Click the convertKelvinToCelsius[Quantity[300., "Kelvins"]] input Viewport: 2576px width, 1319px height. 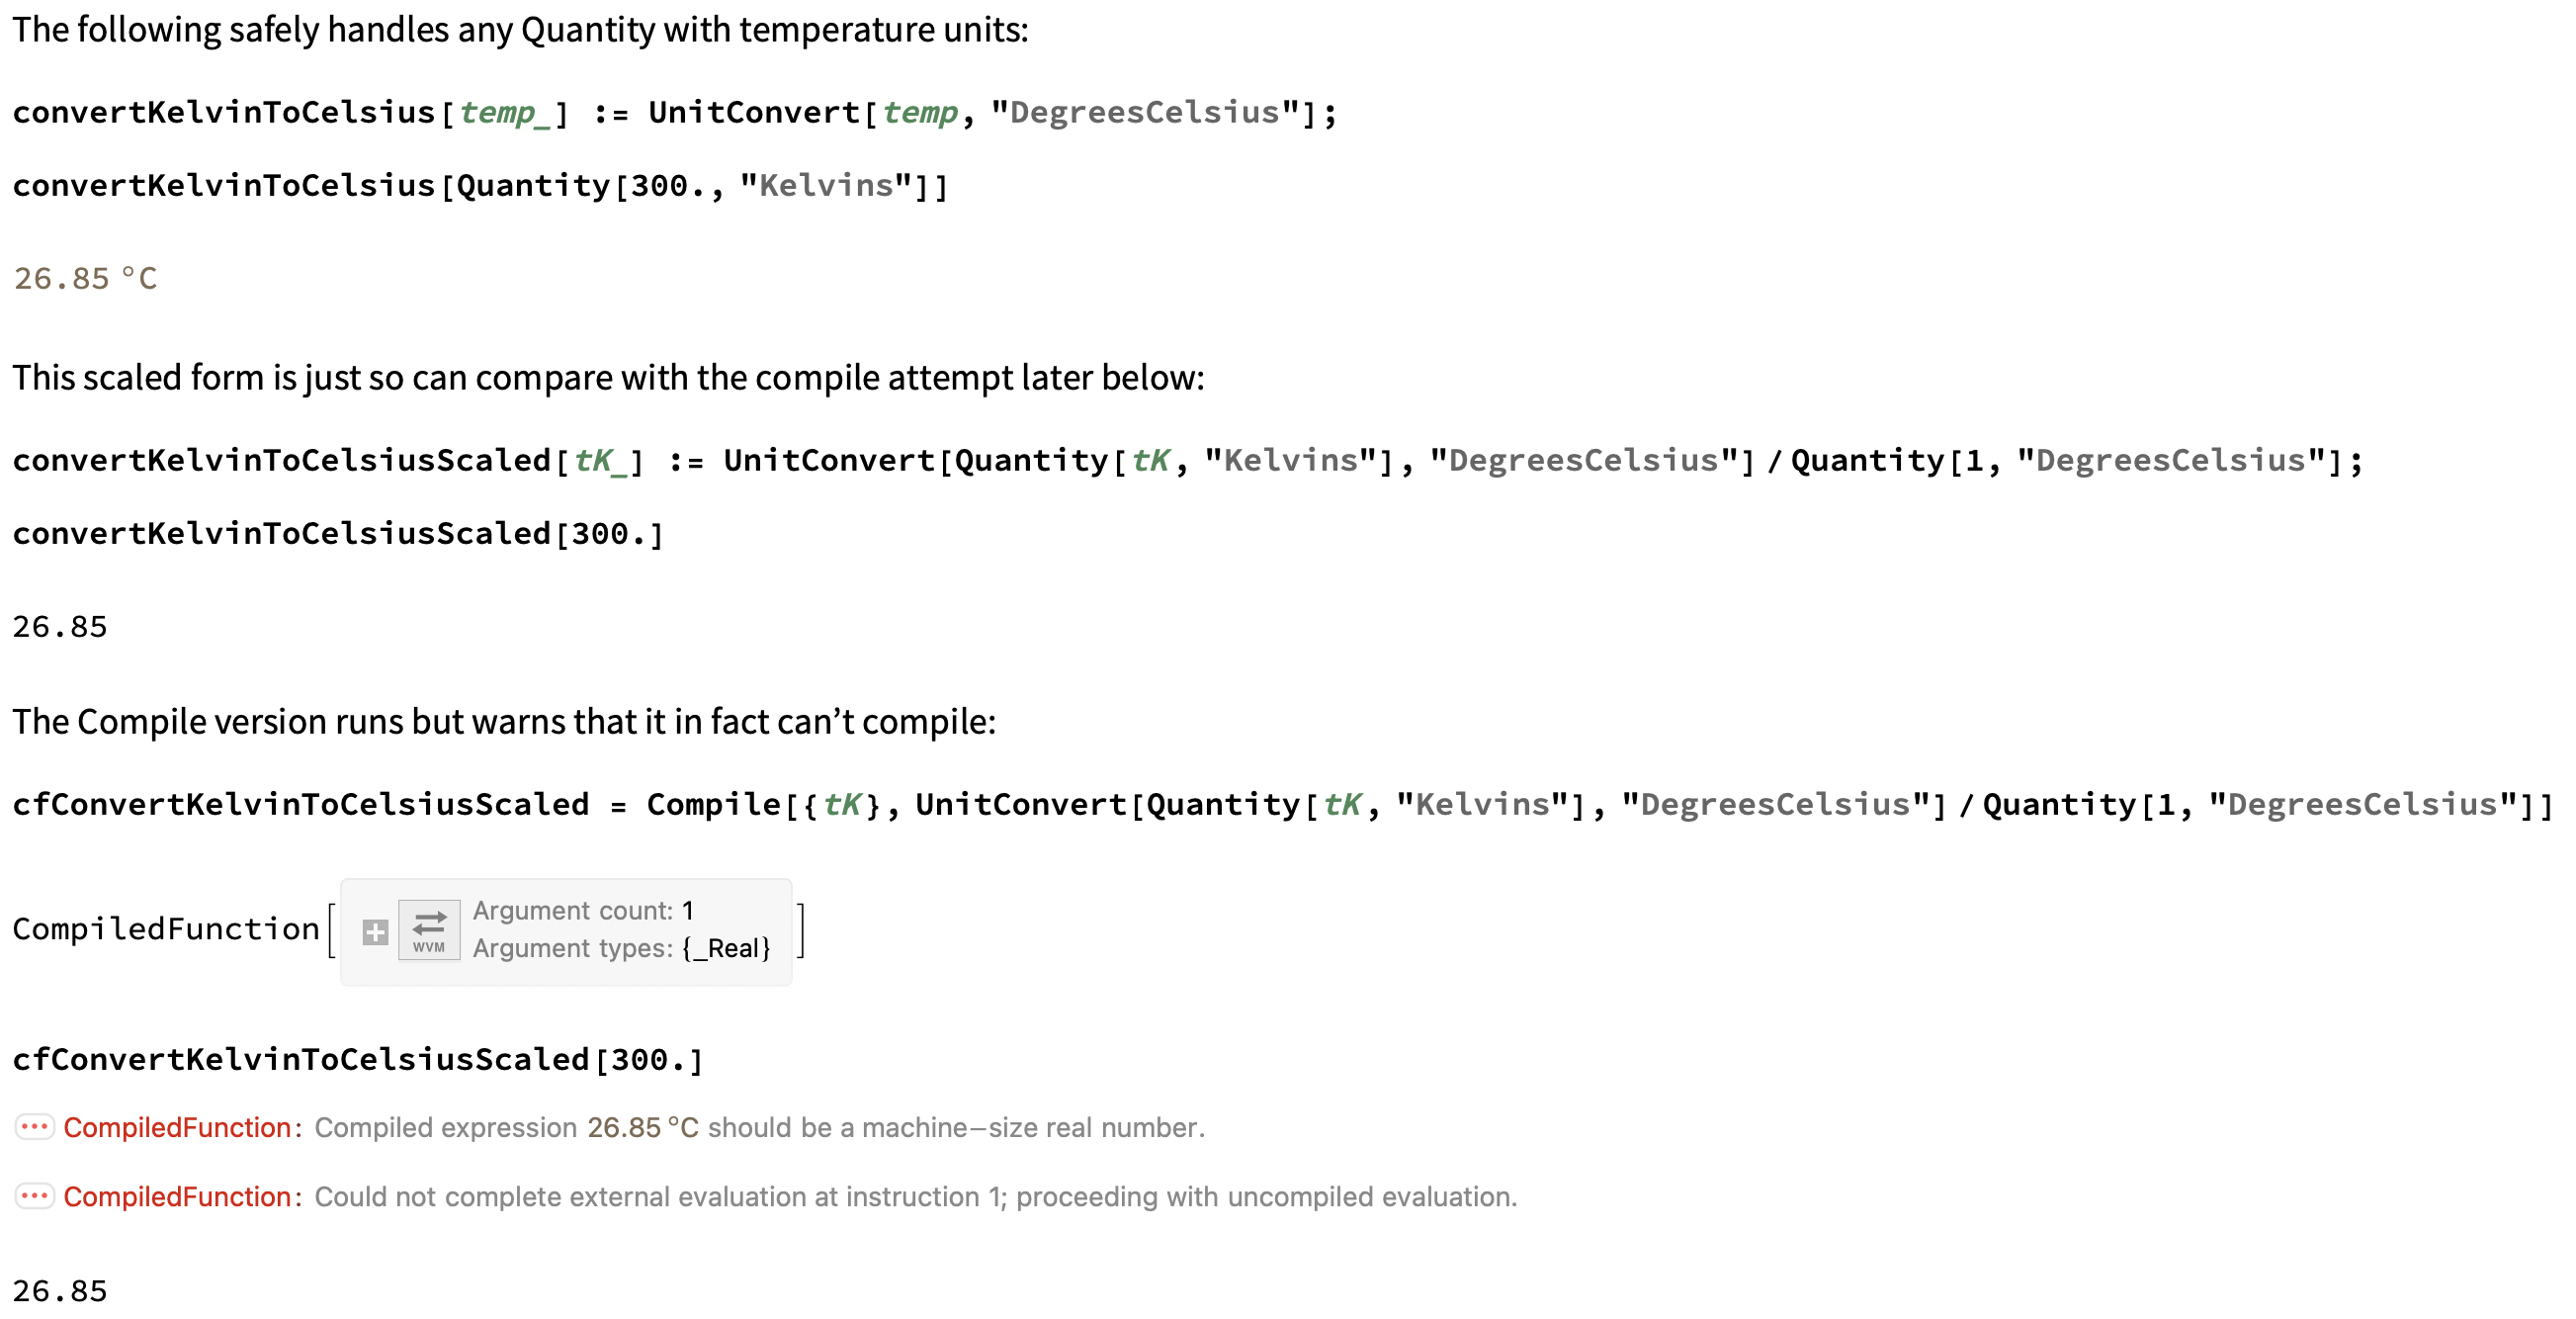click(x=480, y=186)
